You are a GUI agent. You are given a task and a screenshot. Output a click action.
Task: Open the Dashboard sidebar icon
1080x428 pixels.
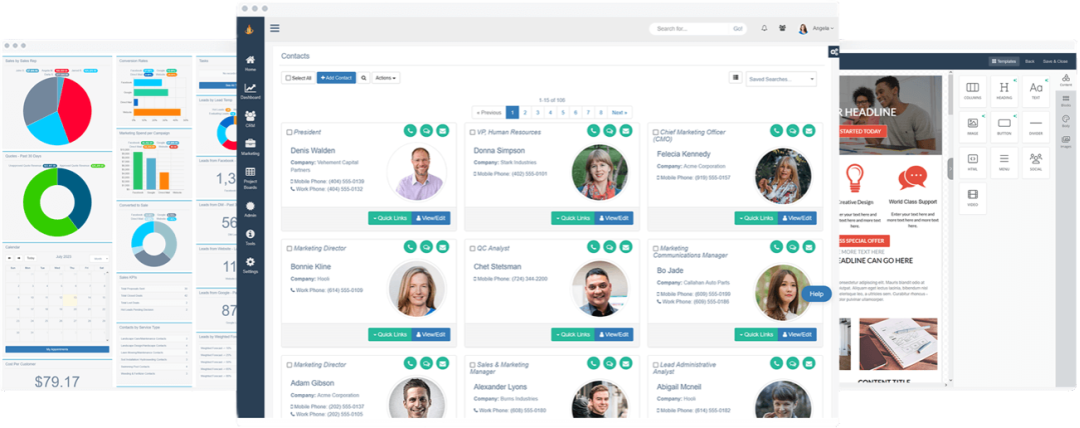[x=250, y=91]
